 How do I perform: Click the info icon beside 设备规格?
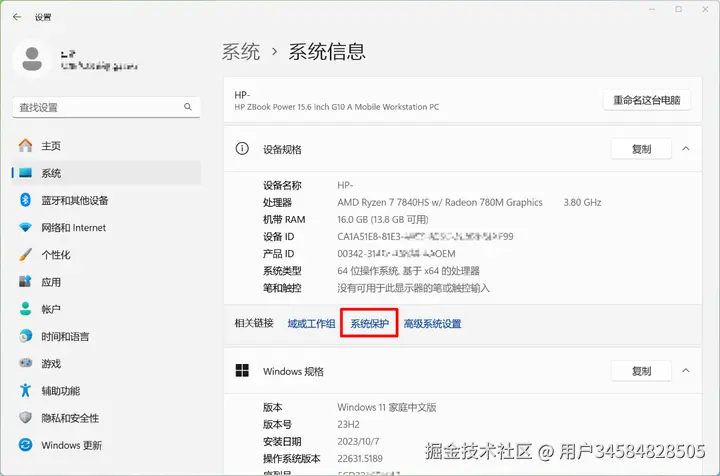click(242, 149)
